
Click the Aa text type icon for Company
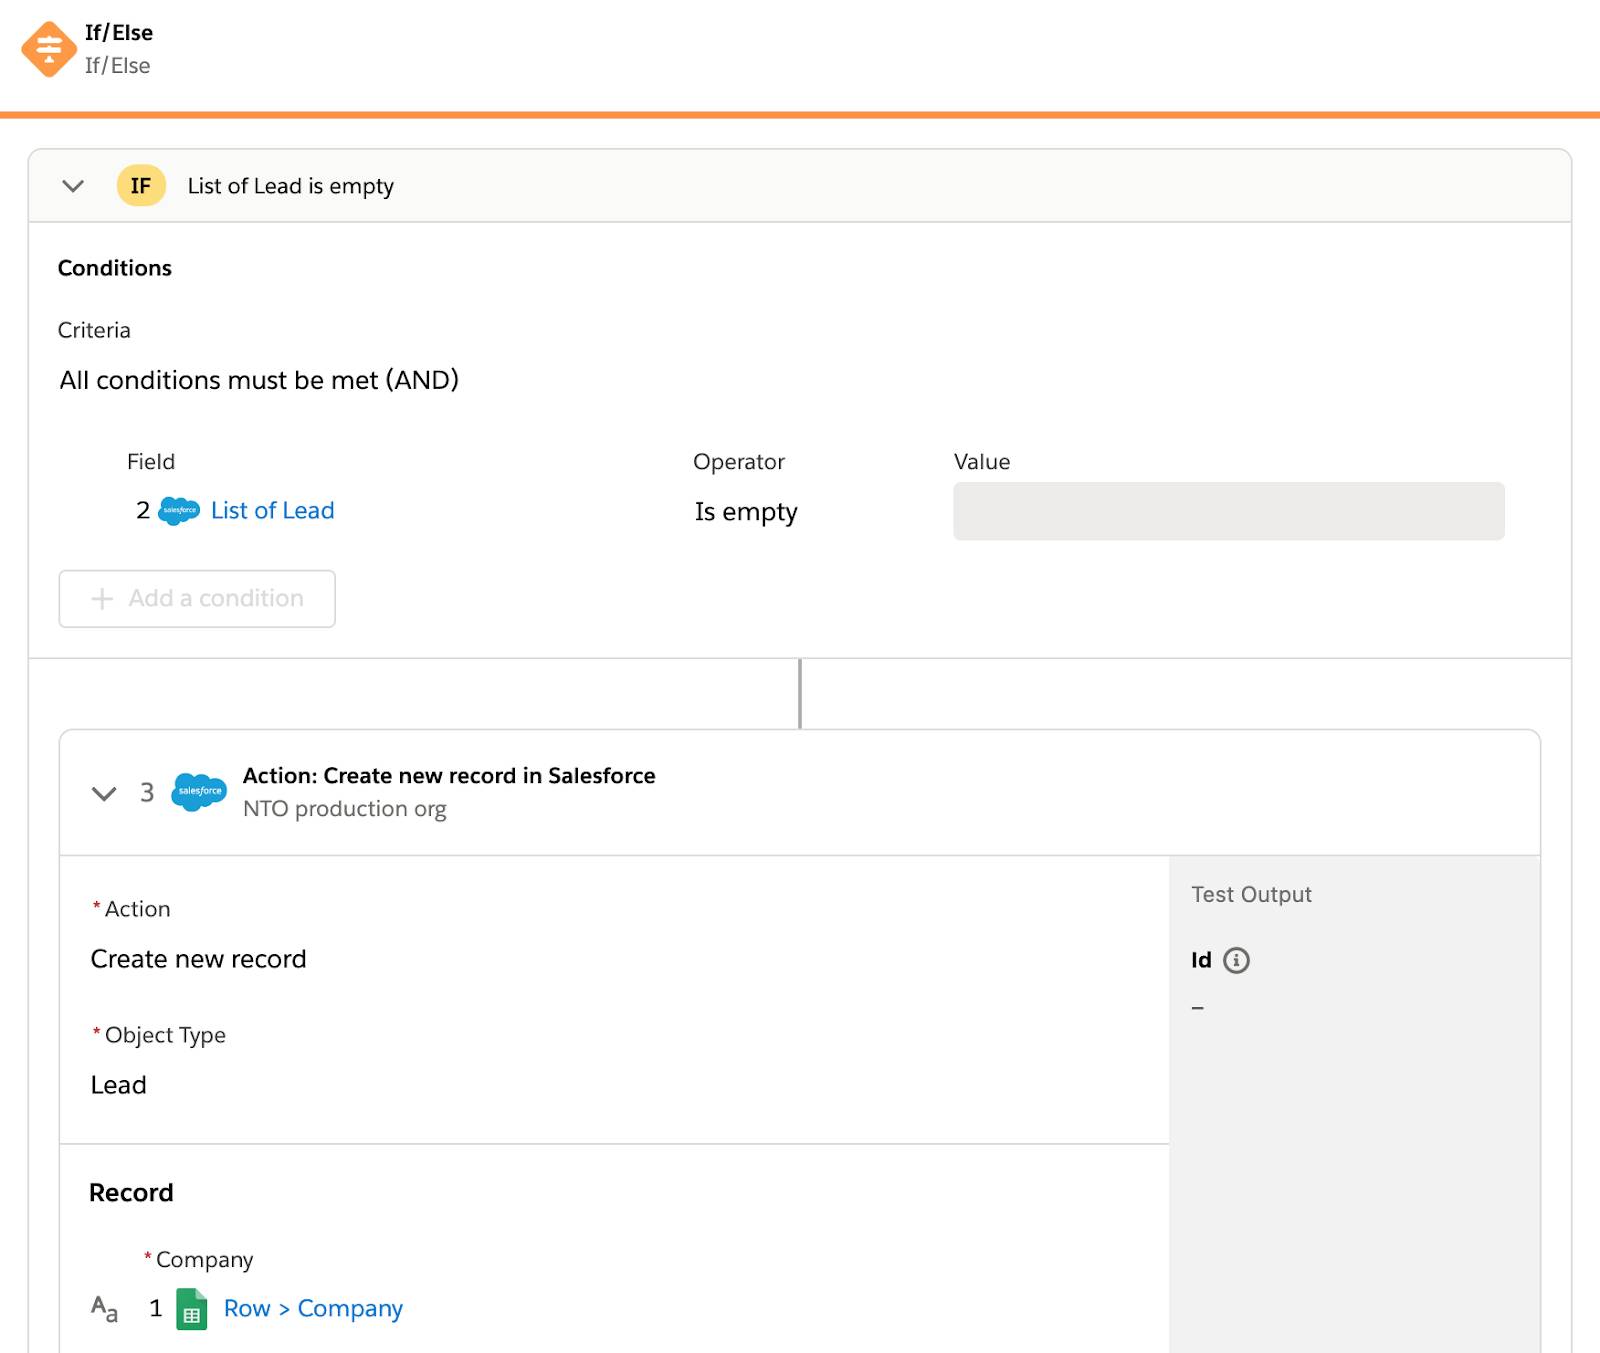[x=104, y=1308]
